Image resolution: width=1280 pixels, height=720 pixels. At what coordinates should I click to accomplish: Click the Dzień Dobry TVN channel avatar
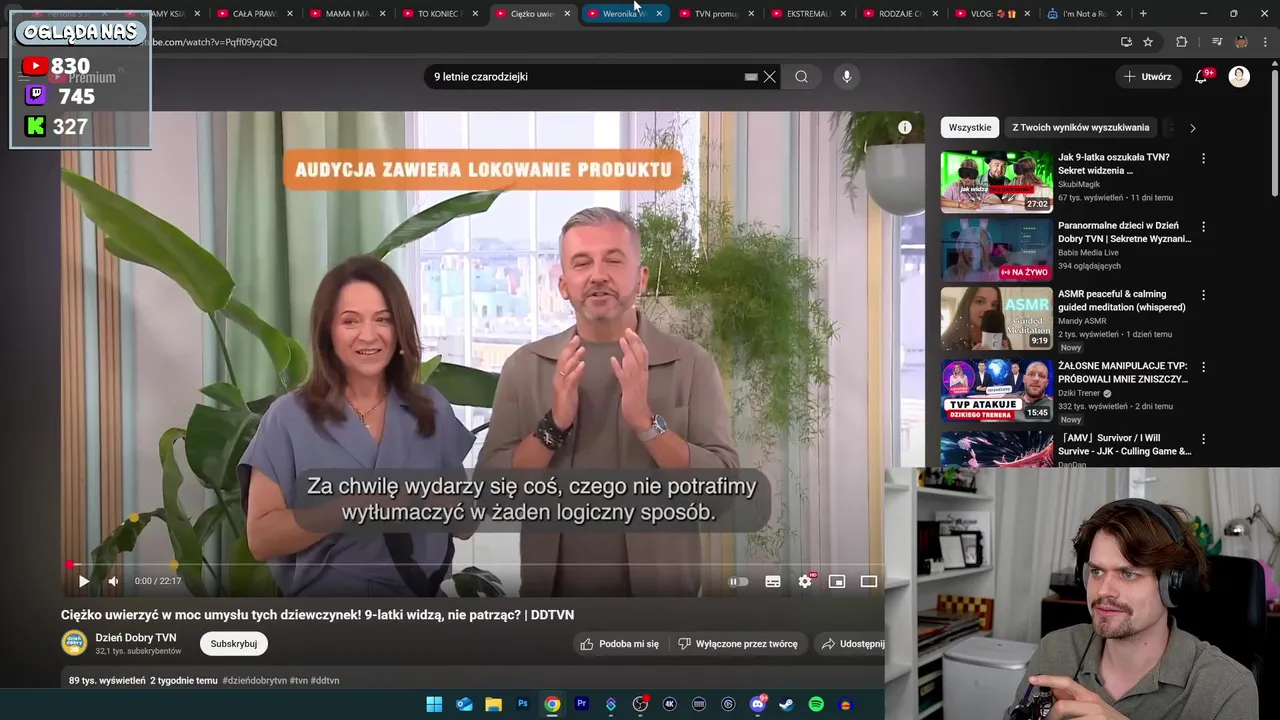[75, 643]
